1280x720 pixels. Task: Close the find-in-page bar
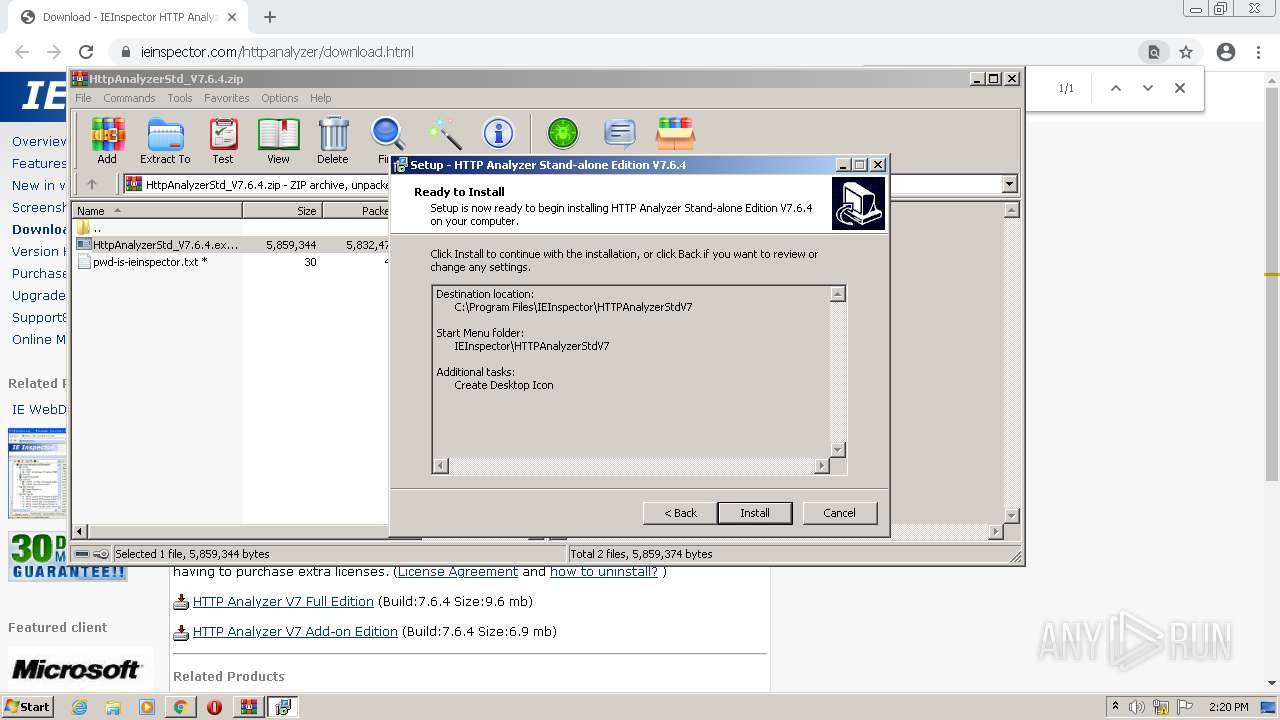tap(1180, 88)
